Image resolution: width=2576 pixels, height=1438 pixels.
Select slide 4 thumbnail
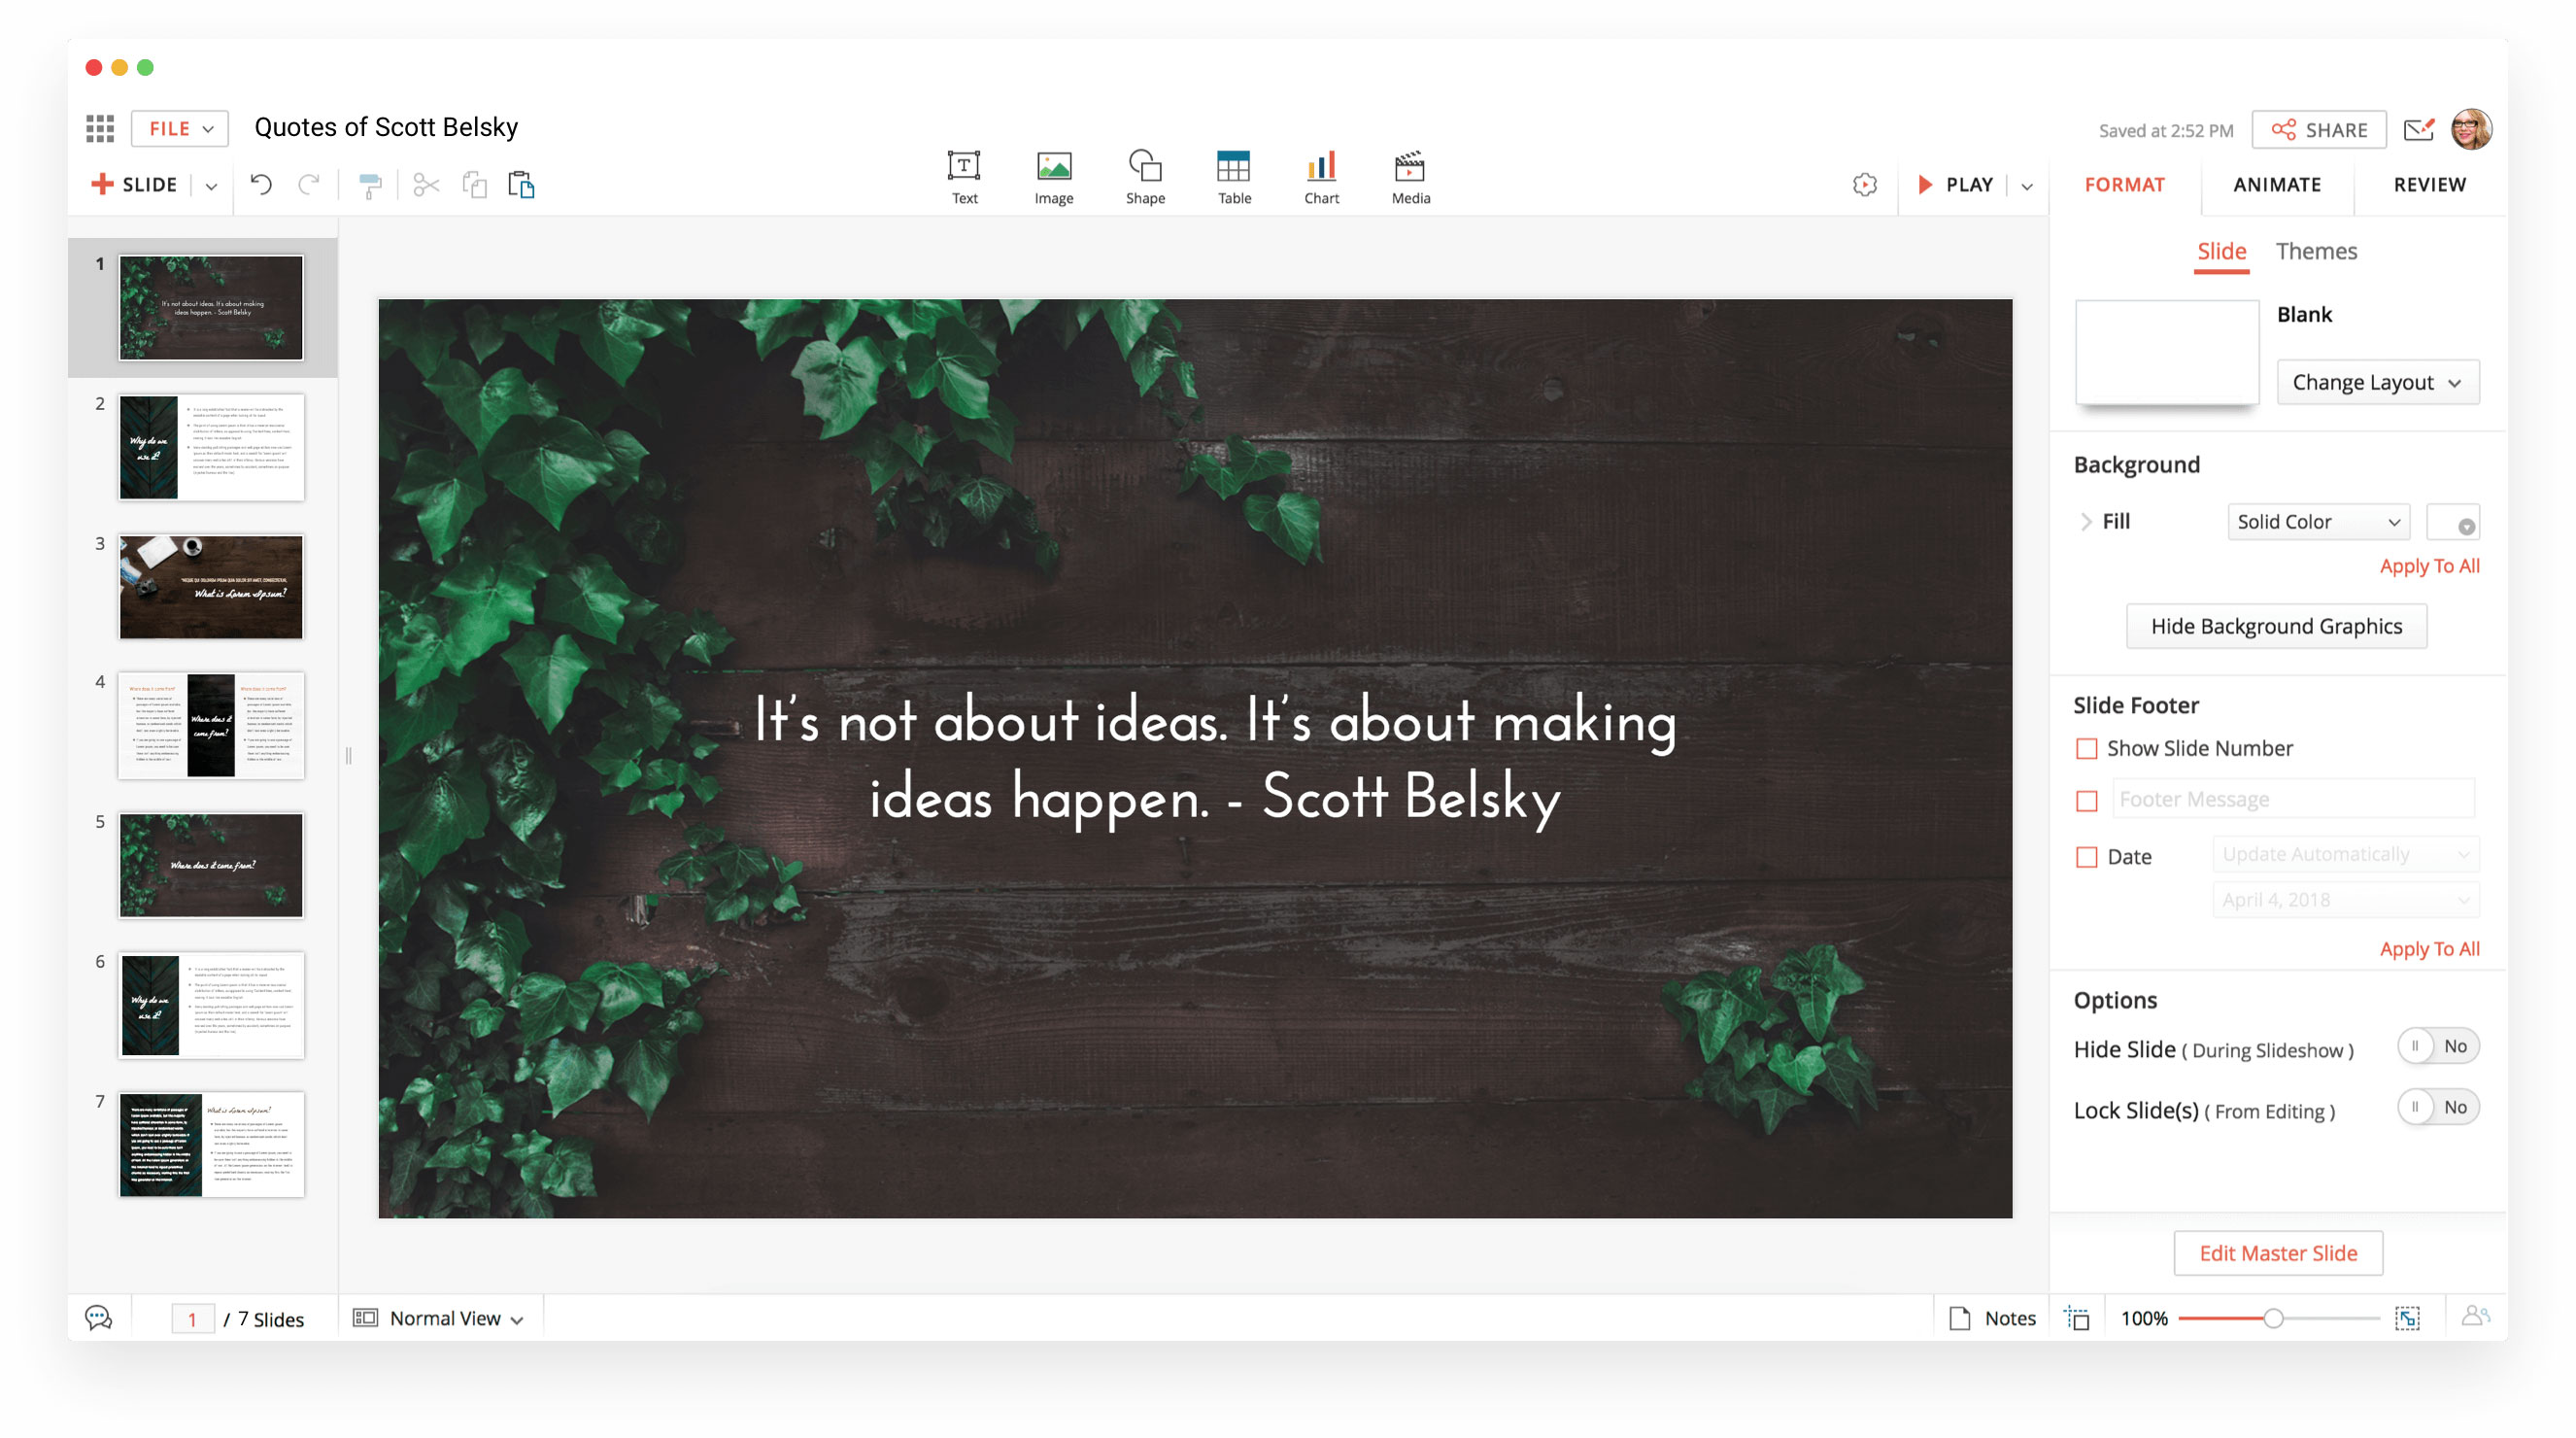click(211, 725)
